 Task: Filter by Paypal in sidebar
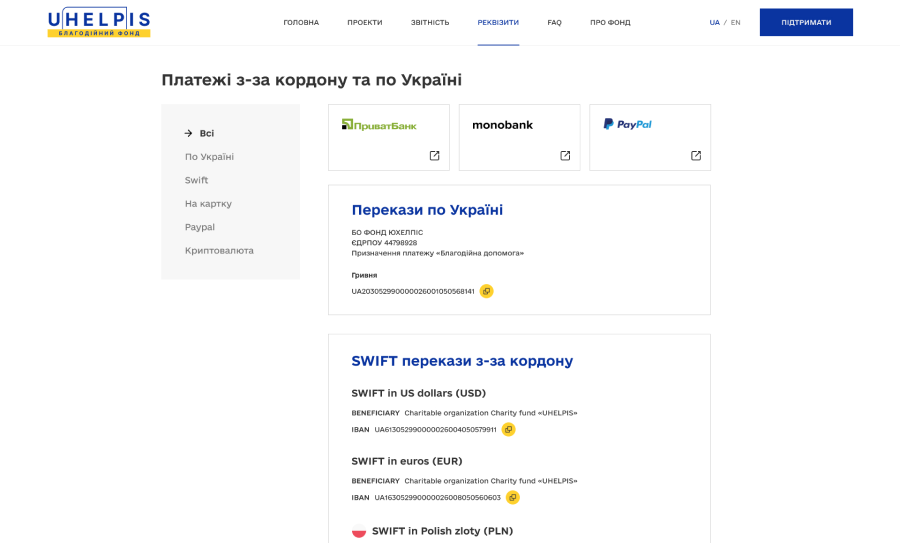[200, 227]
